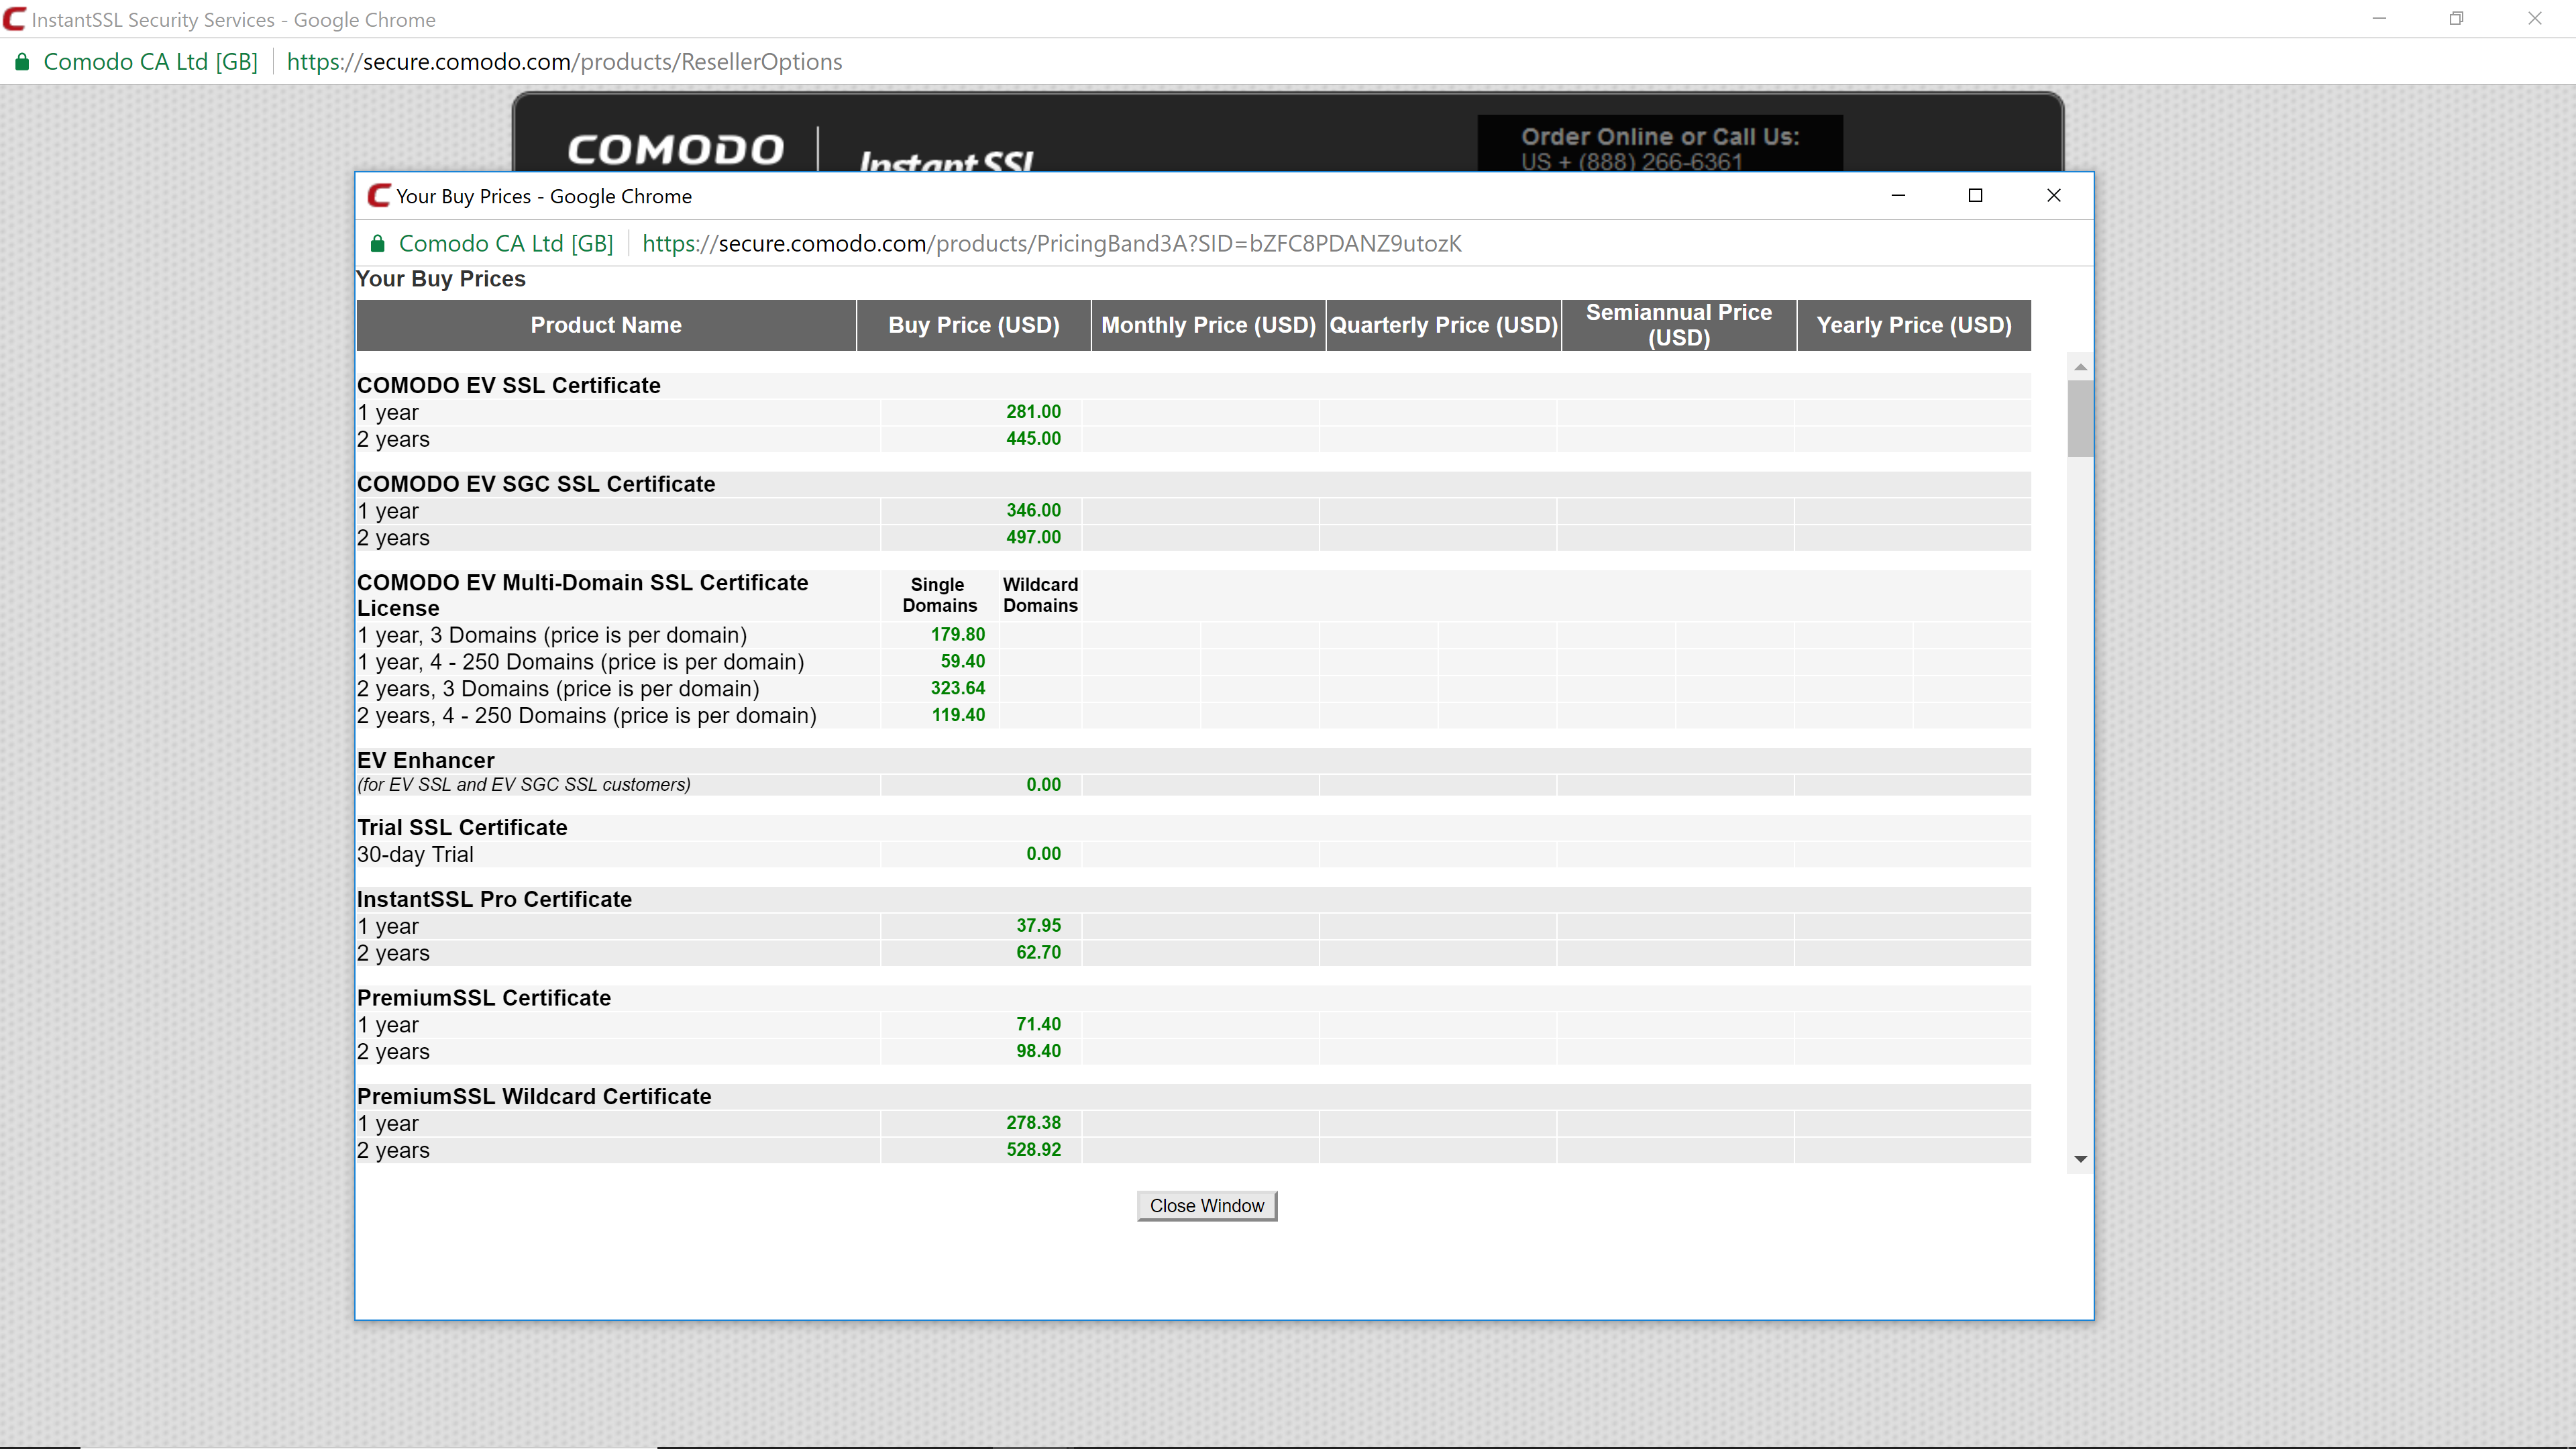
Task: Click the COMODO EV SGC SSL Certificate heading
Action: 536,484
